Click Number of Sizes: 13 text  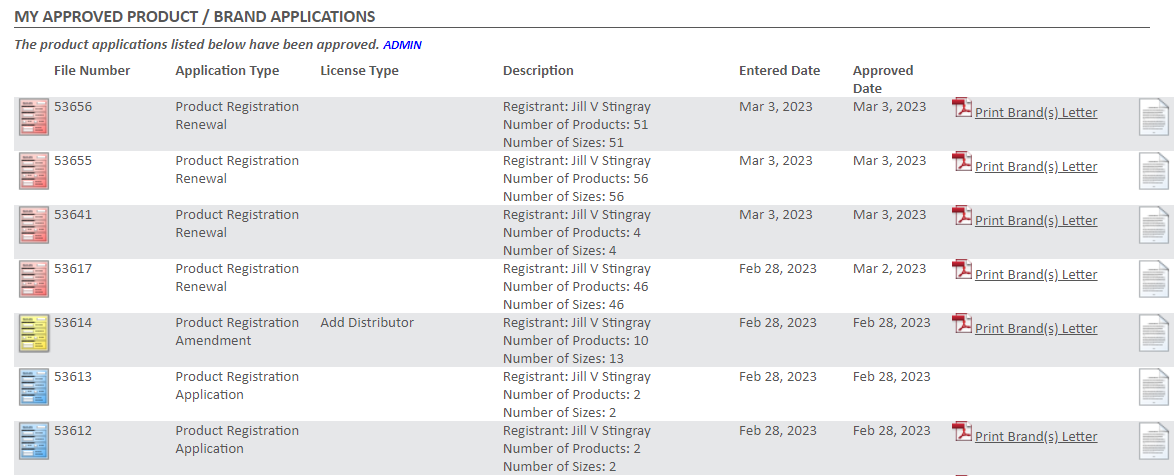[563, 358]
